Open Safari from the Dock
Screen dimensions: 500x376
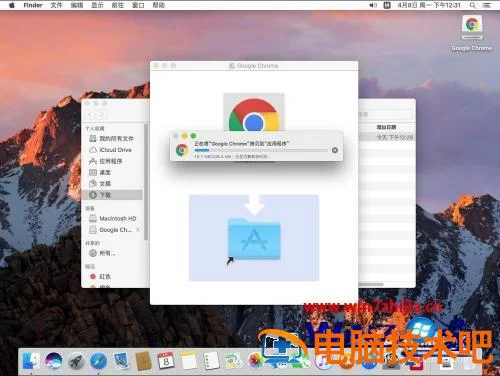pos(99,361)
